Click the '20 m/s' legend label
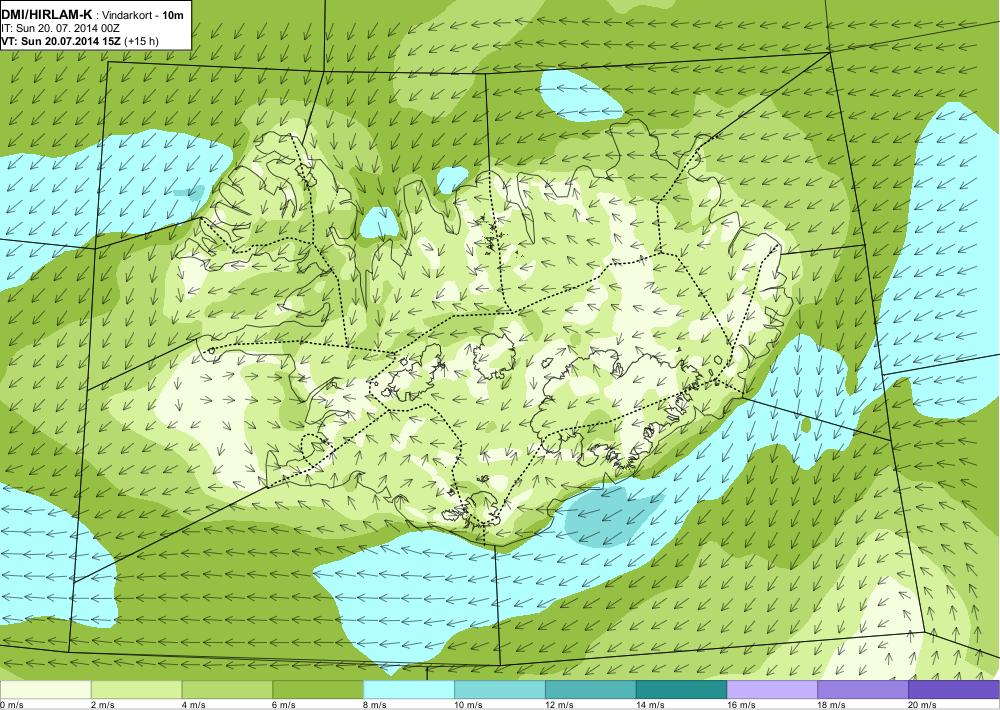 tap(923, 705)
